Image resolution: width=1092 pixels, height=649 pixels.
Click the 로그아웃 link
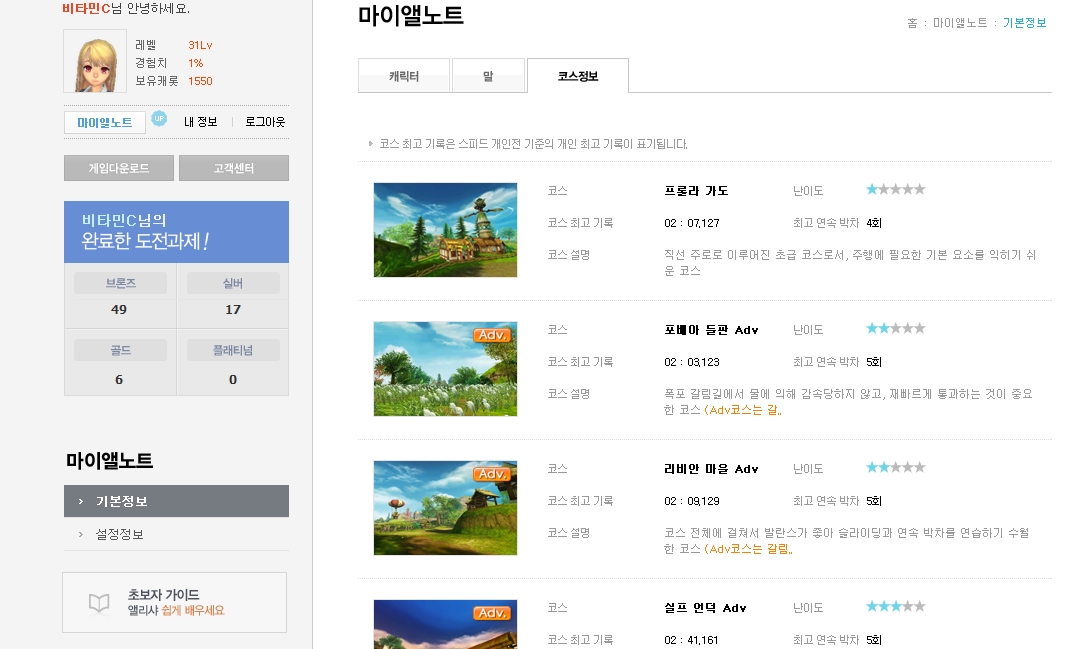click(x=265, y=122)
